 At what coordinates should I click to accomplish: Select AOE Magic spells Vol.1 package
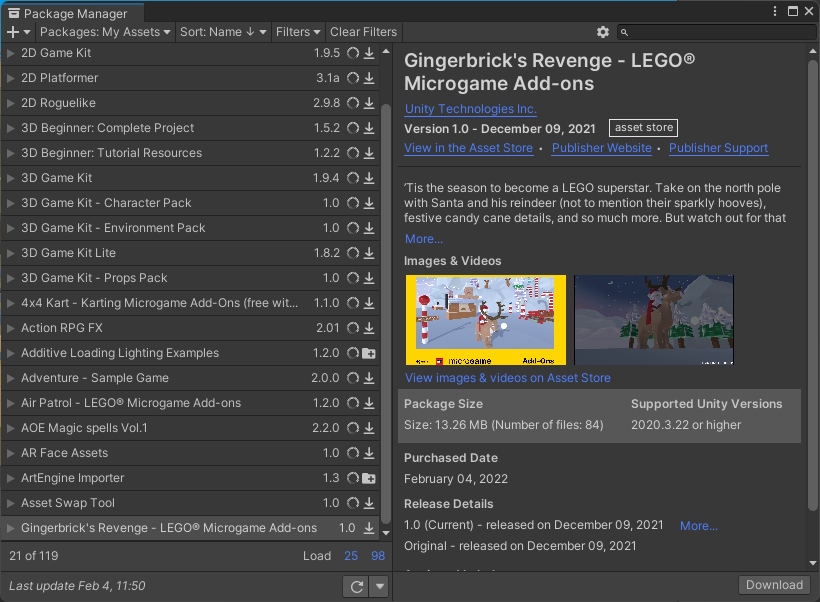click(190, 428)
